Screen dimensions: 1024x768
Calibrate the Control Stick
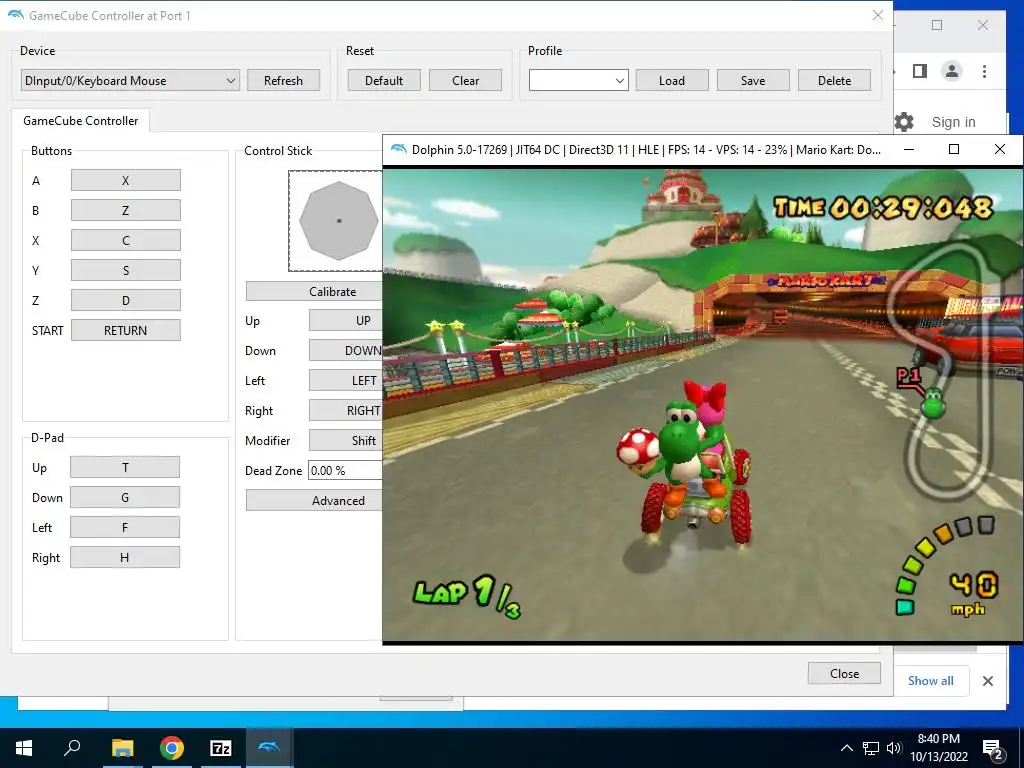coord(314,291)
